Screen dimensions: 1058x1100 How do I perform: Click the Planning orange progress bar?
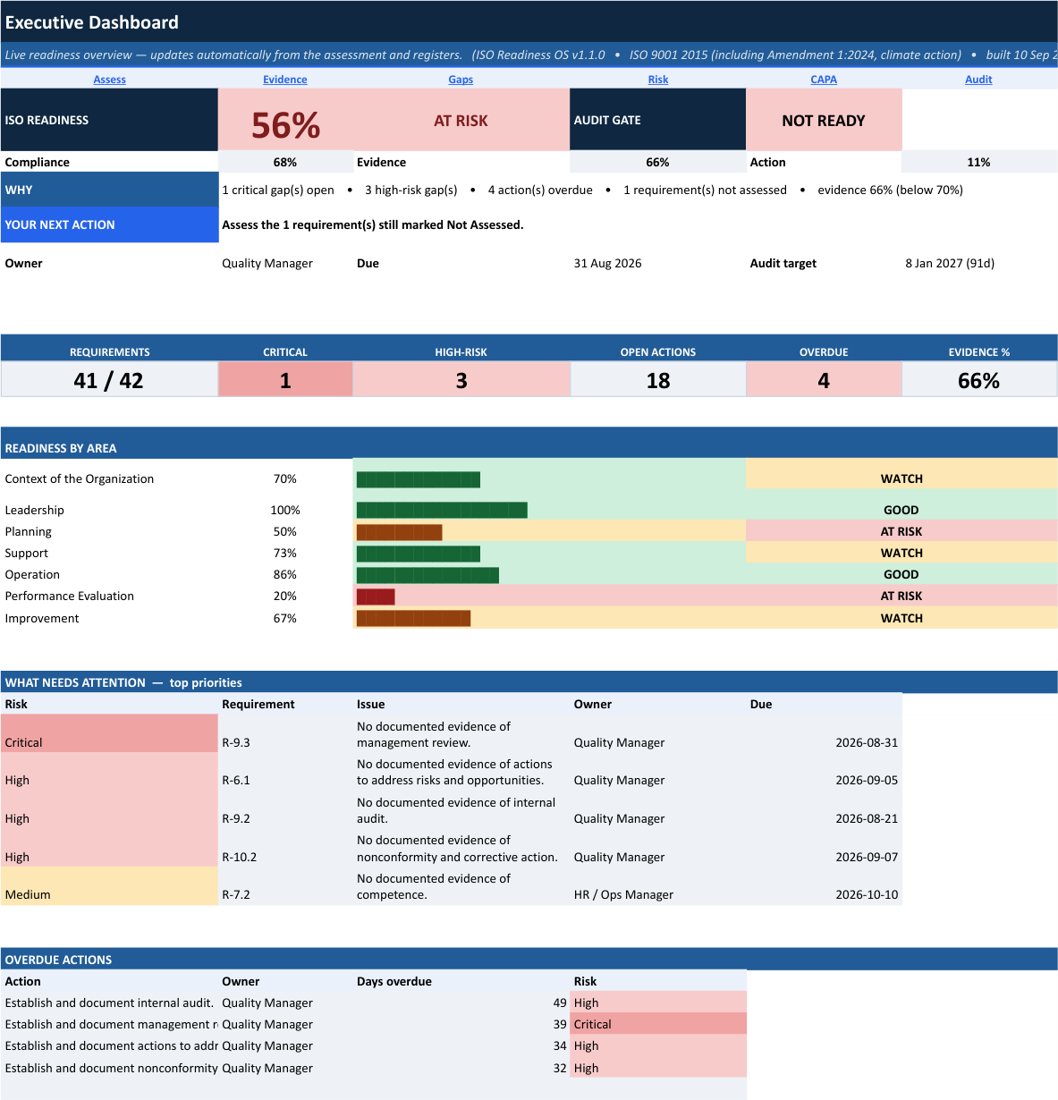tap(399, 532)
